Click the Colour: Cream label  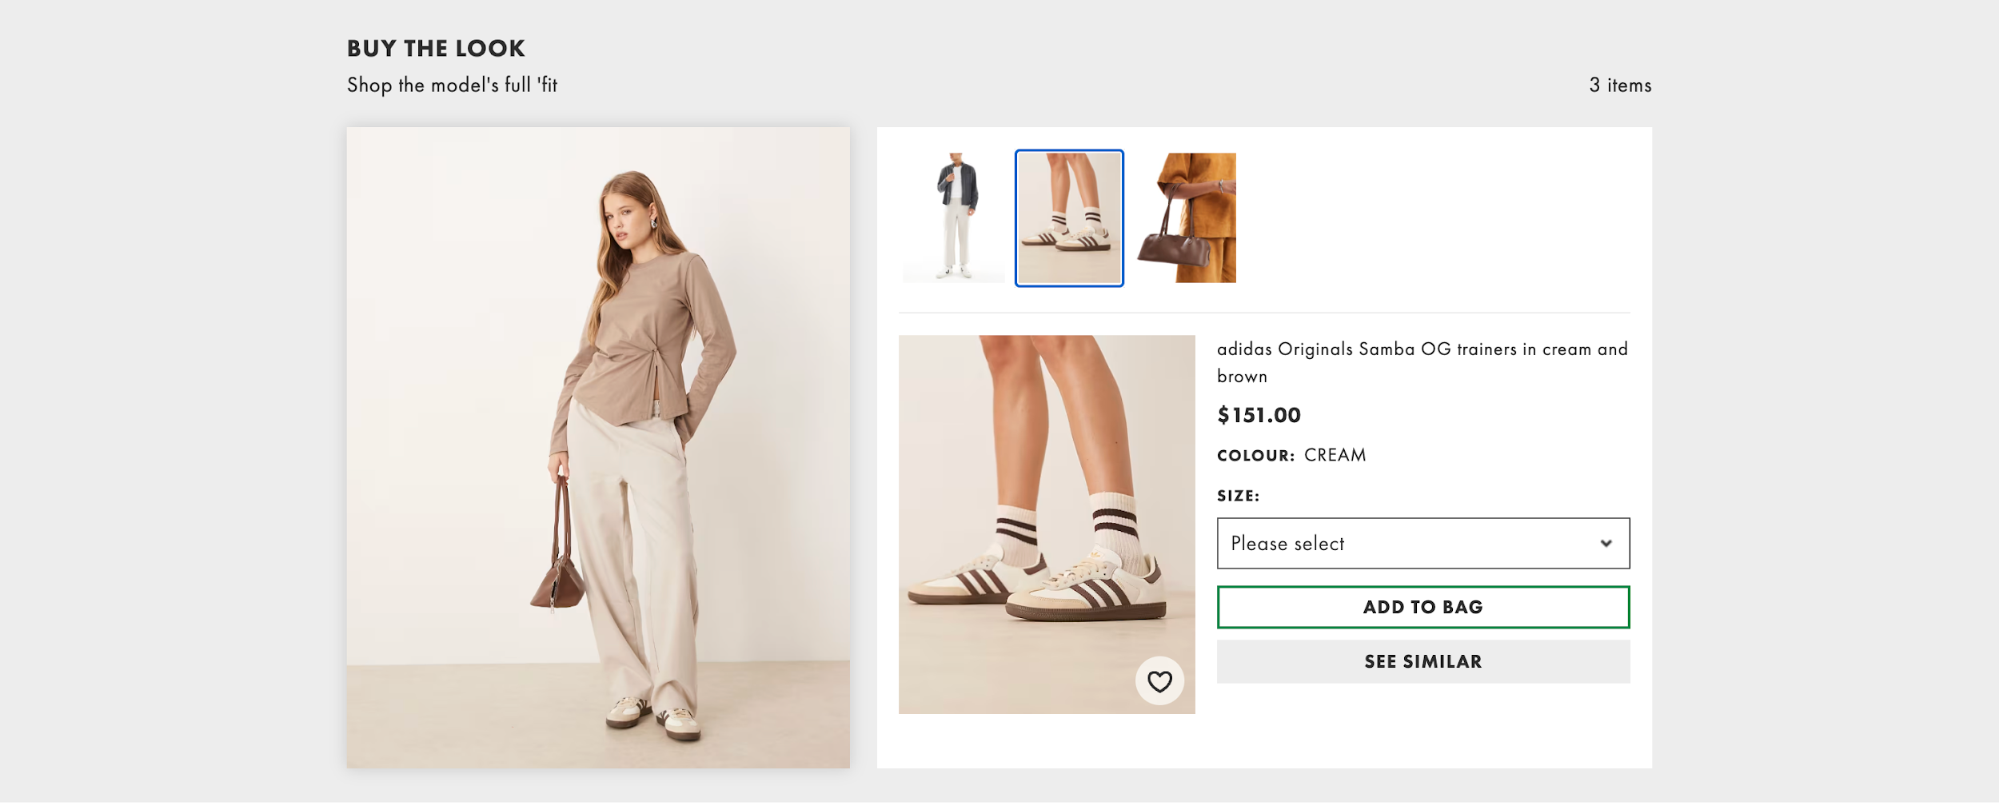[1291, 455]
